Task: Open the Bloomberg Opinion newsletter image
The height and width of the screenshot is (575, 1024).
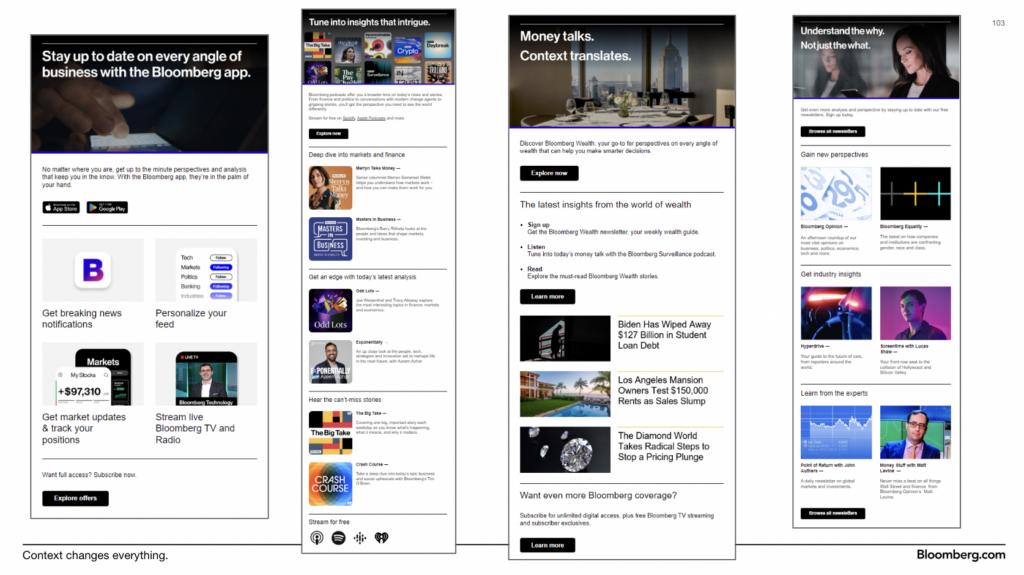Action: click(836, 193)
